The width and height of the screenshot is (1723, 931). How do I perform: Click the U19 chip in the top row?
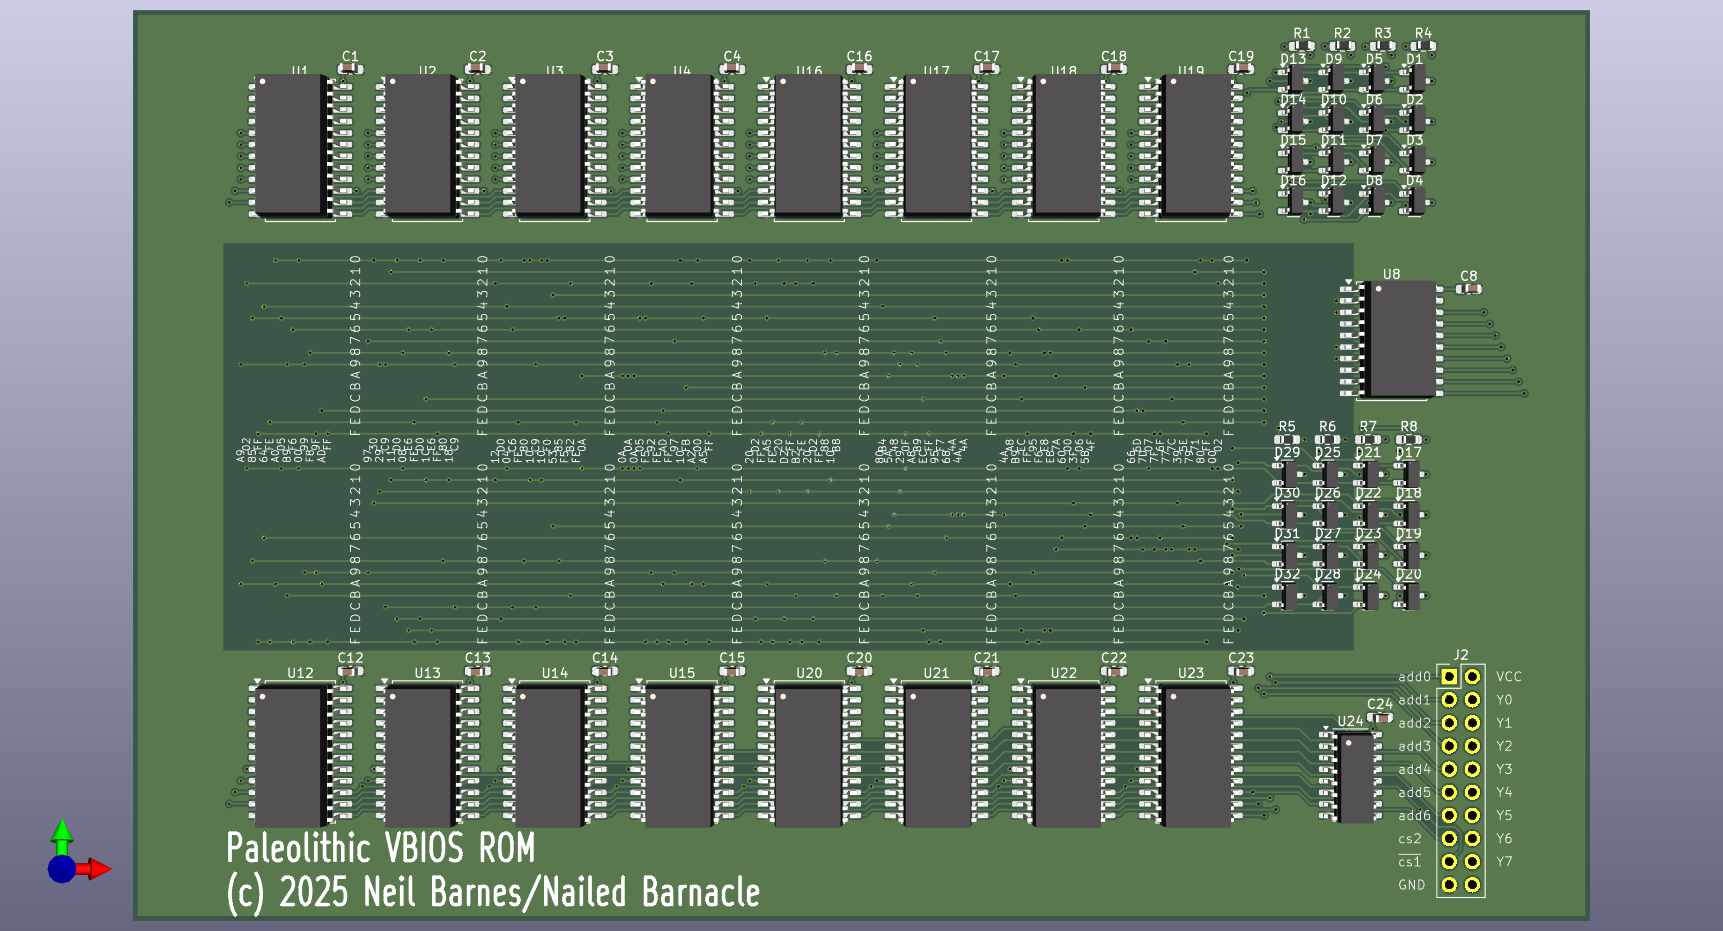click(x=1196, y=143)
